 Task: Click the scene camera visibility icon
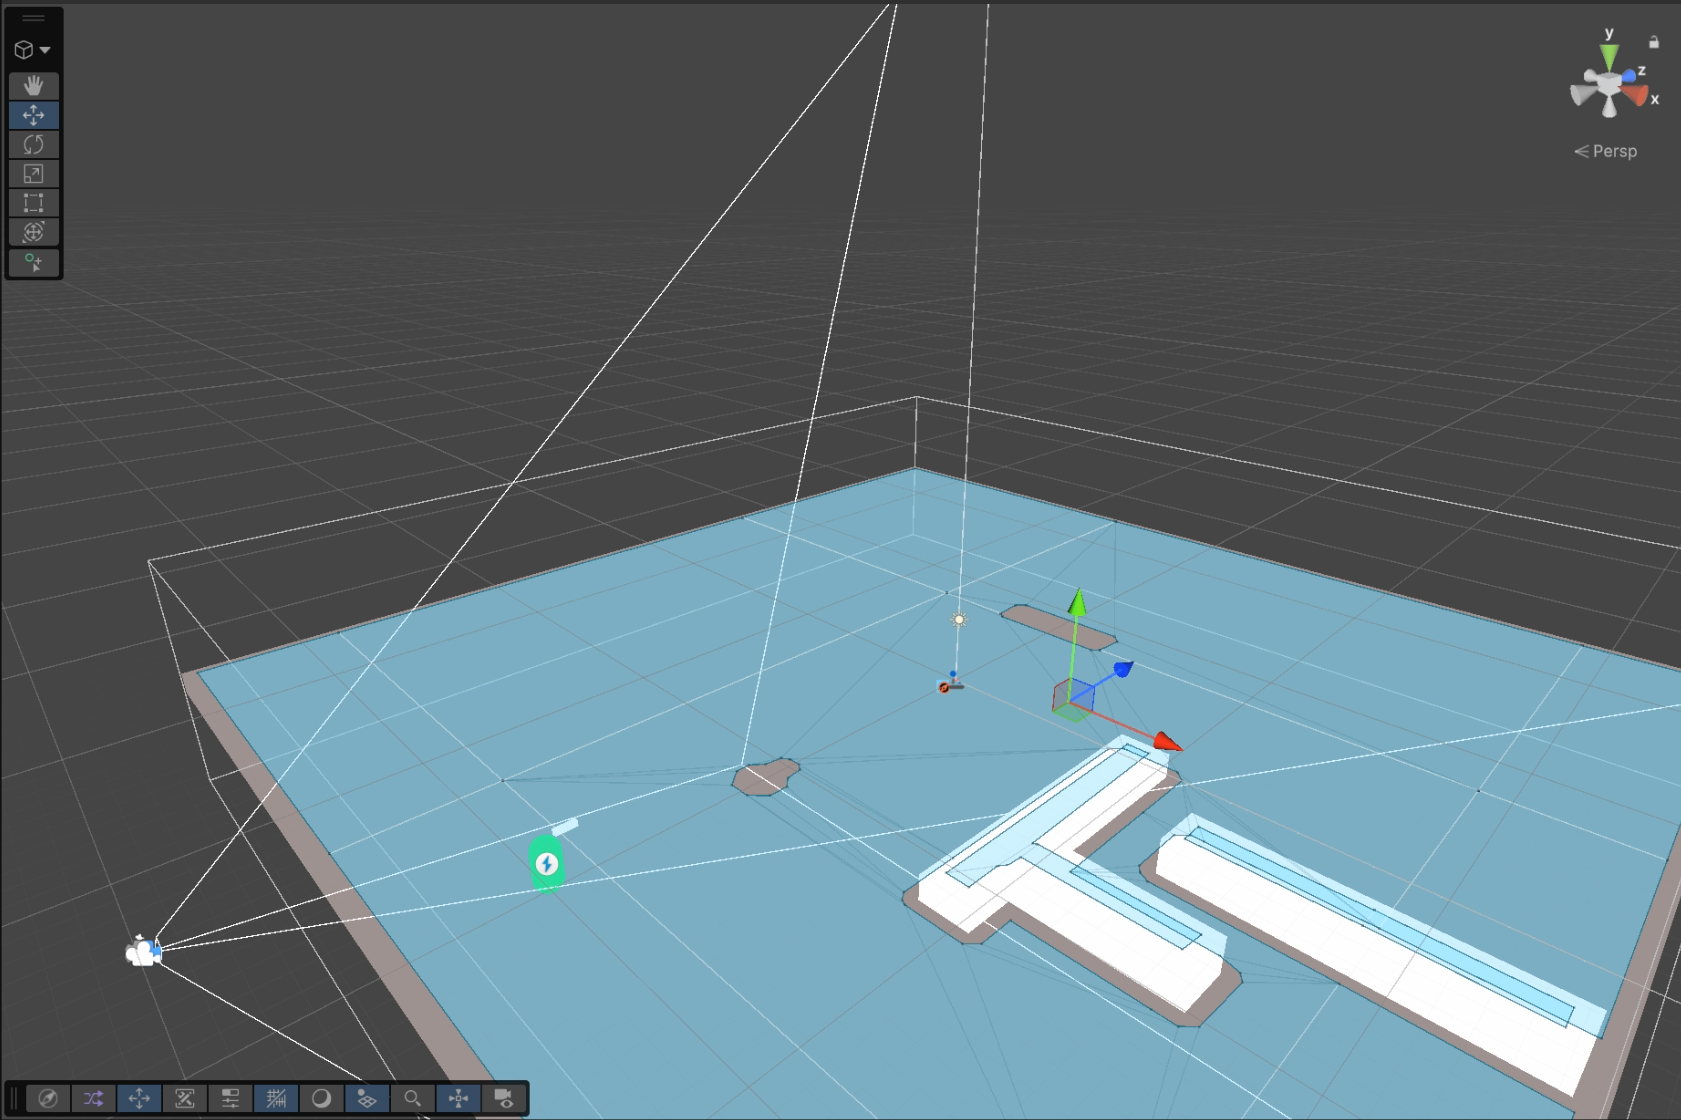click(x=504, y=1098)
